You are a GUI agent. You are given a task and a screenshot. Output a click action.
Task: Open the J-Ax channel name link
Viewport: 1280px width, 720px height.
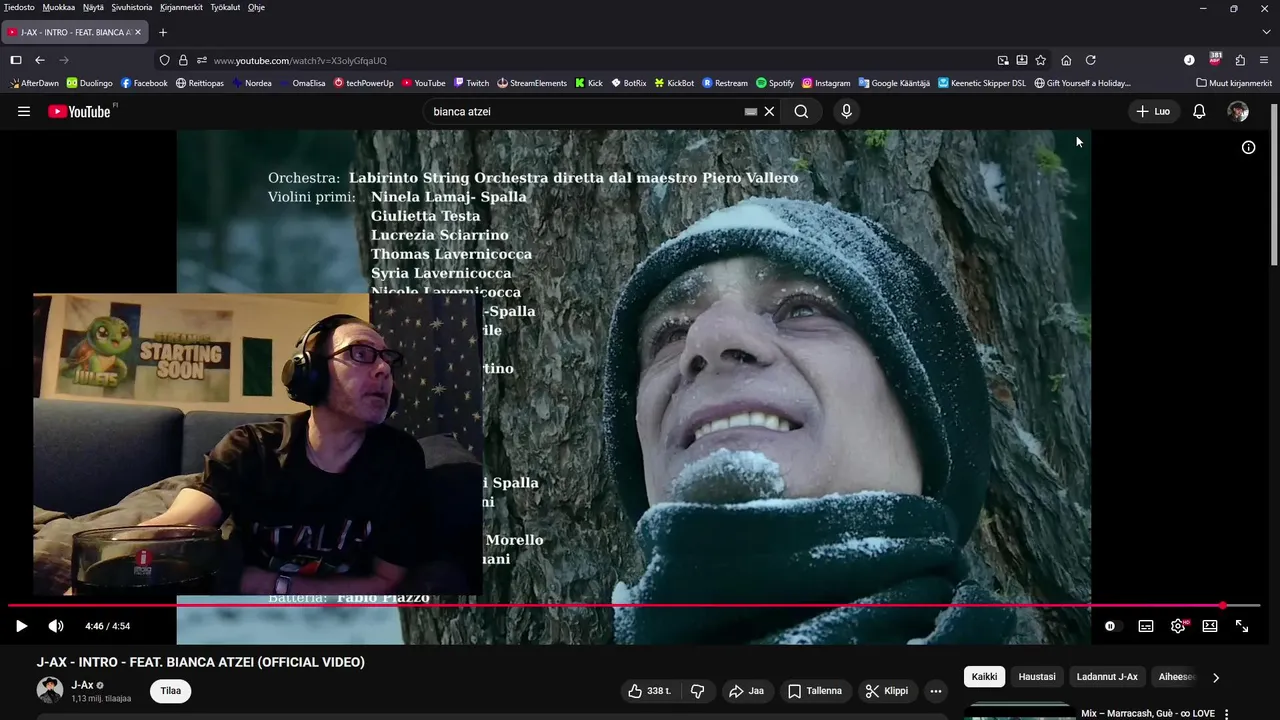(x=82, y=685)
